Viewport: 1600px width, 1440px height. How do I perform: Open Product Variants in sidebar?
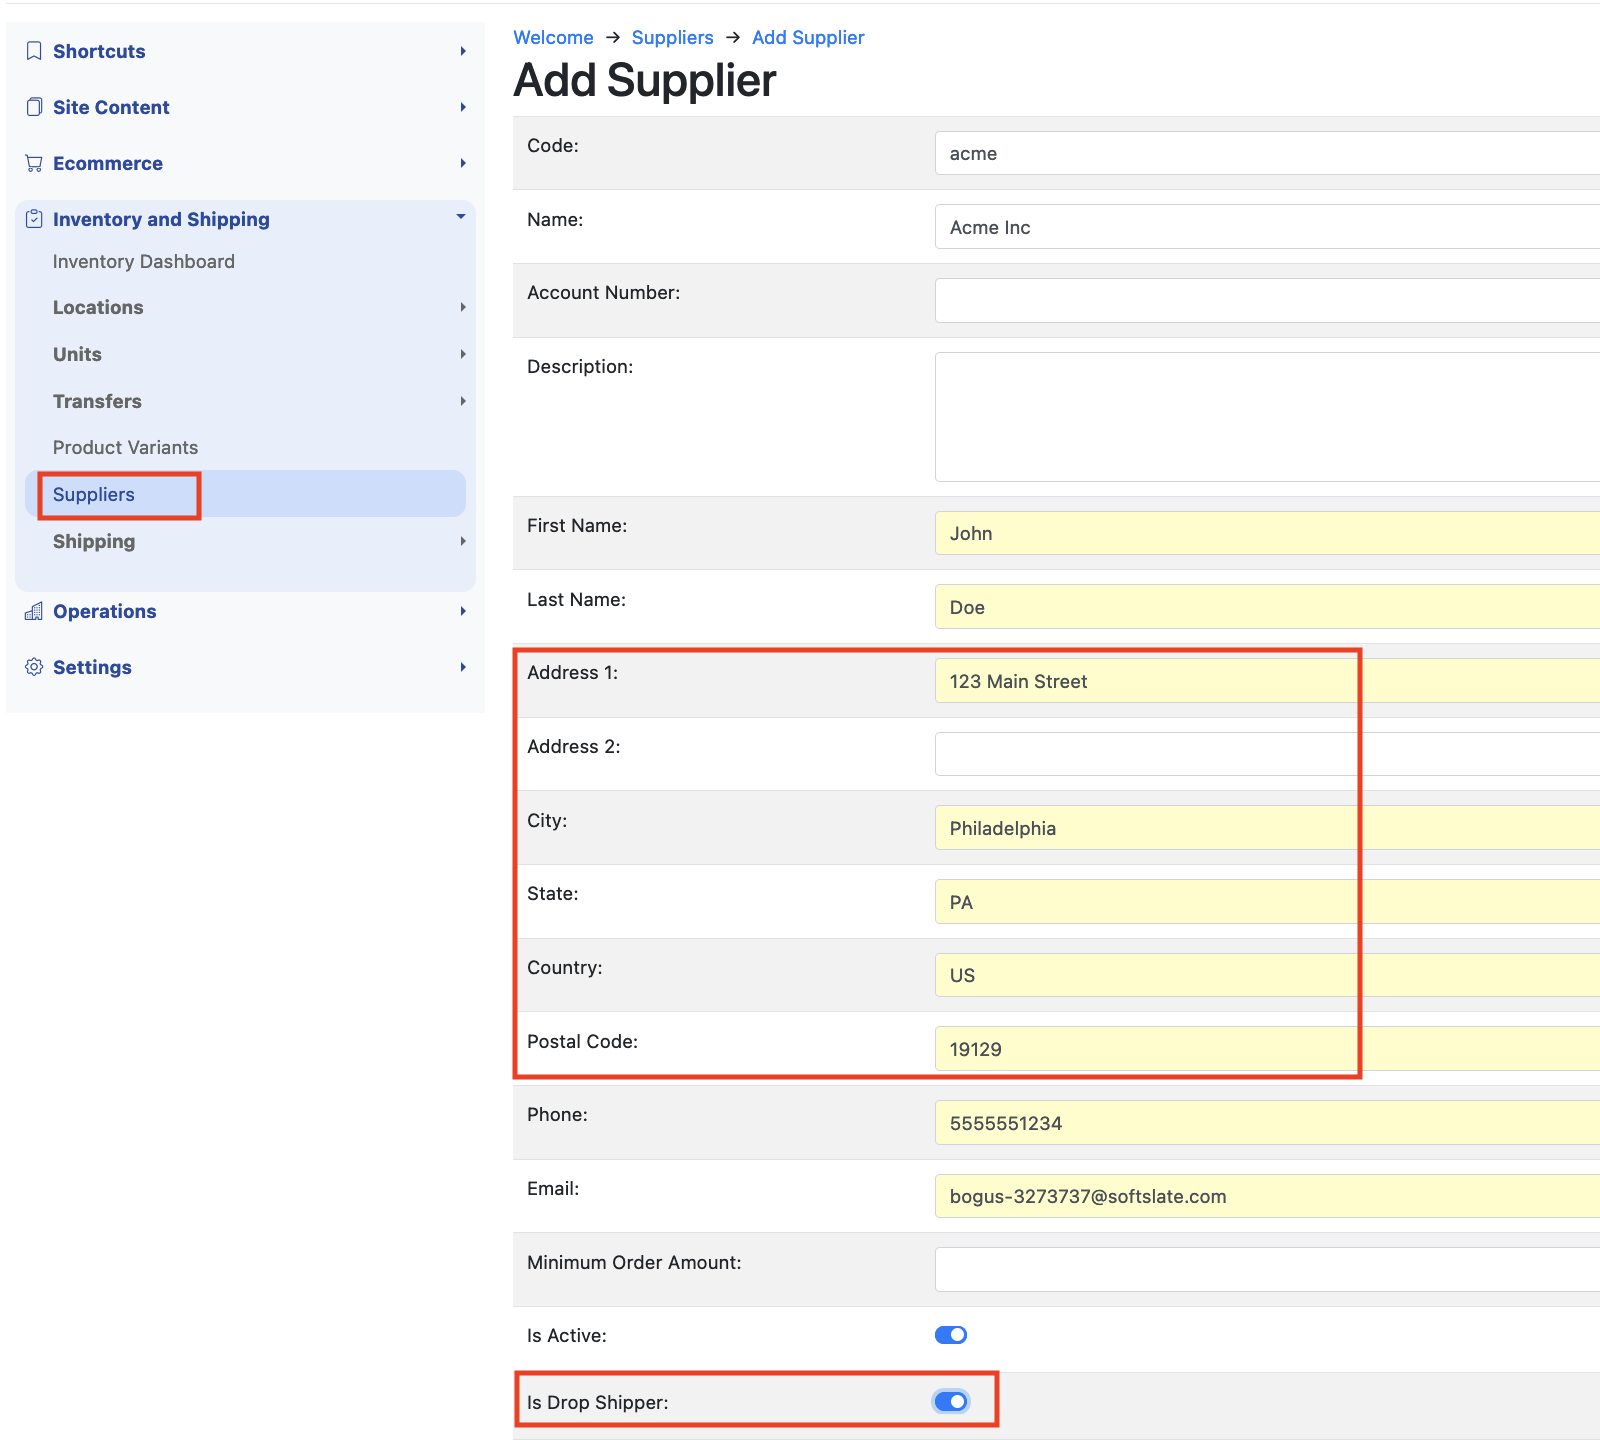pos(125,447)
